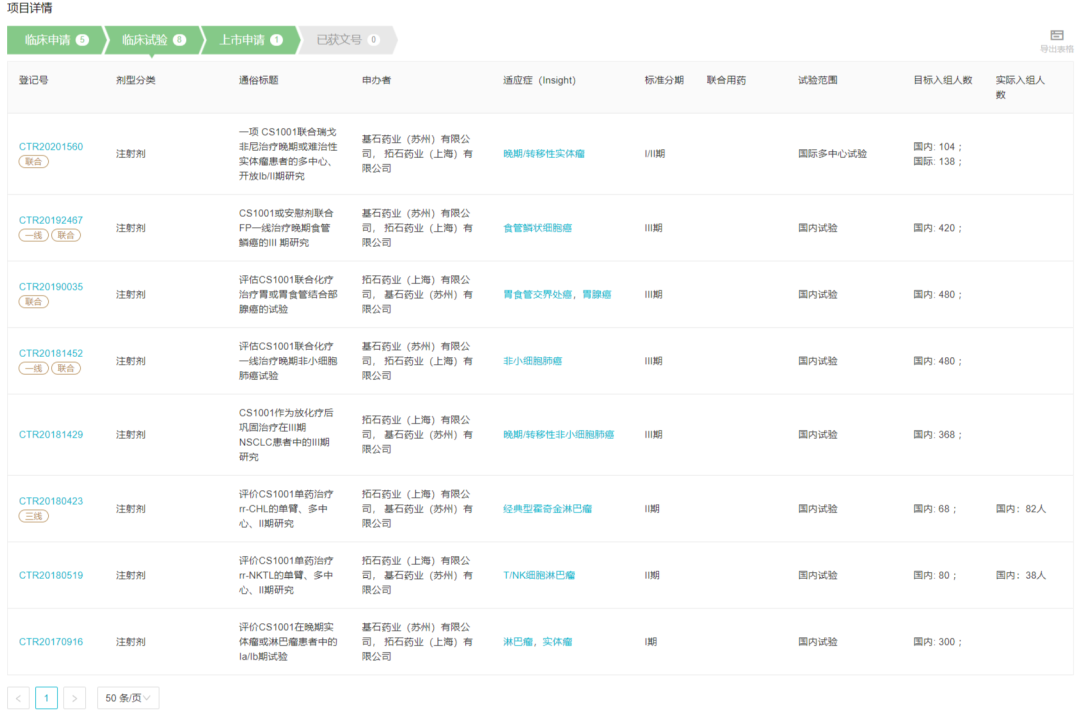Click the 试验范围 column header
1080x714 pixels.
click(818, 80)
